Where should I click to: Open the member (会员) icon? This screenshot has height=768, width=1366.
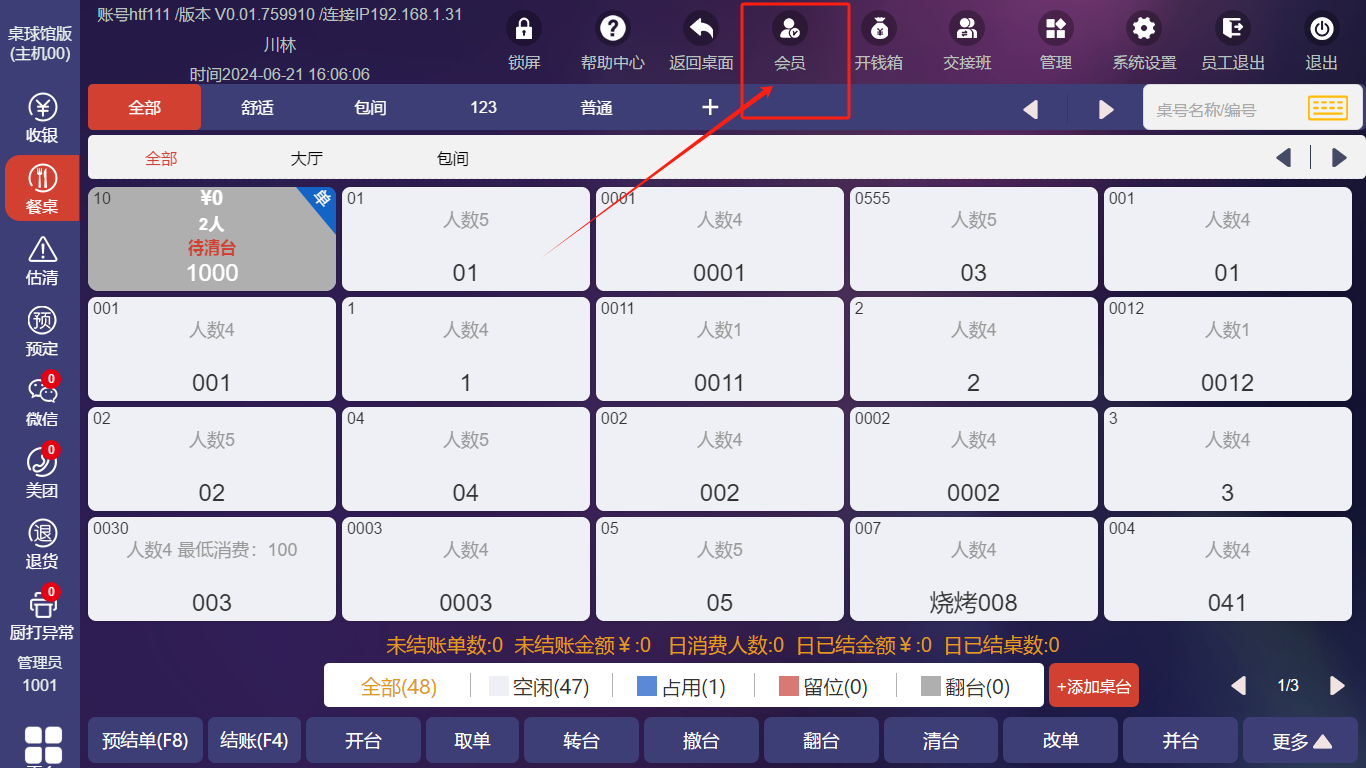[x=789, y=29]
